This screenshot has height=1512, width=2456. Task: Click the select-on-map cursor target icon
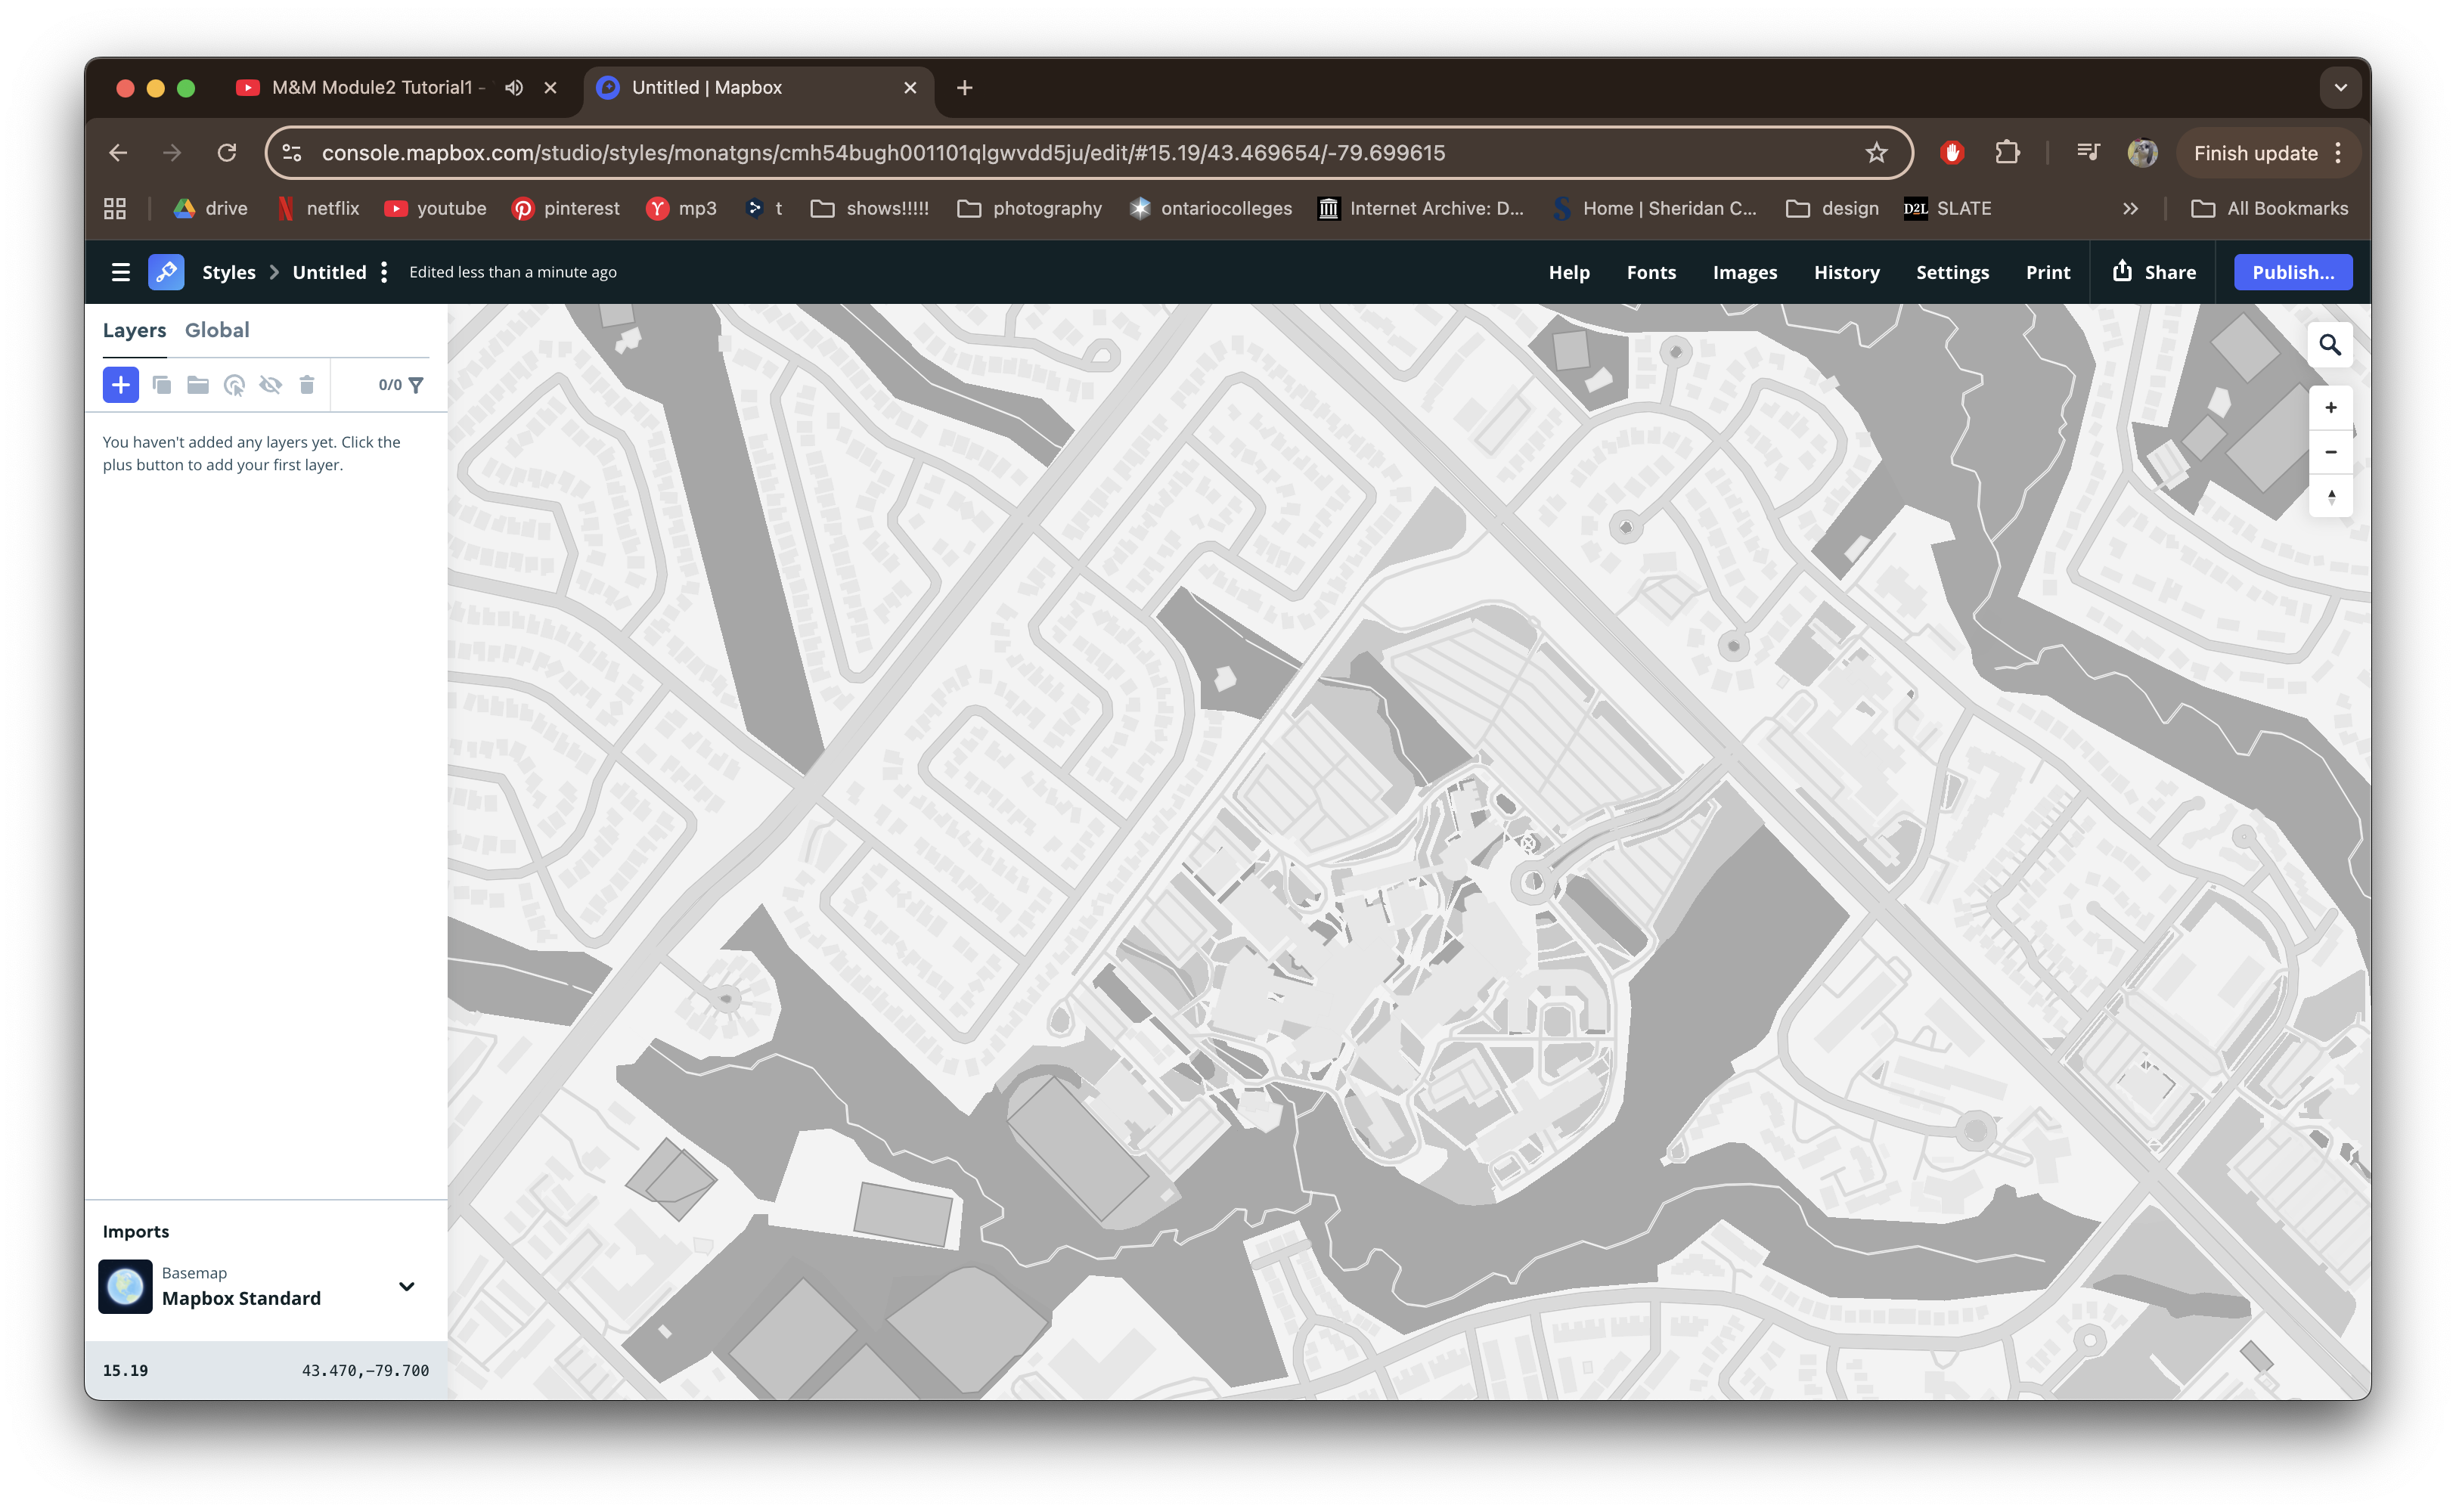(x=234, y=385)
